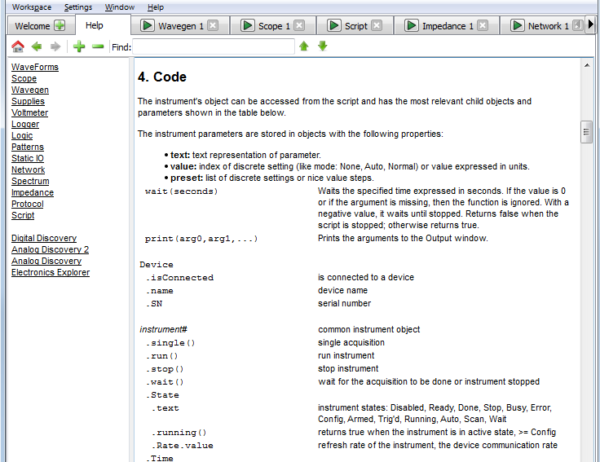Open the Protocol help link
The width and height of the screenshot is (600, 462).
27,204
